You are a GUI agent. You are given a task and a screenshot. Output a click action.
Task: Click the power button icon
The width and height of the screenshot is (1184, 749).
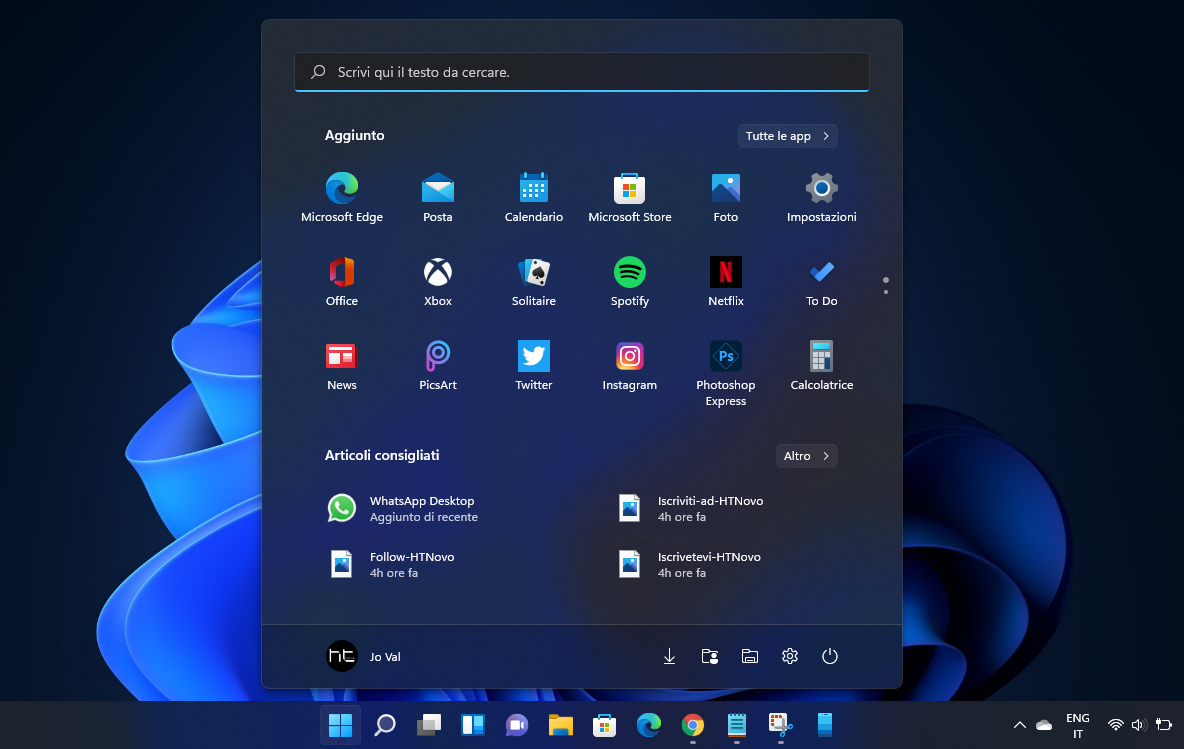pos(829,656)
